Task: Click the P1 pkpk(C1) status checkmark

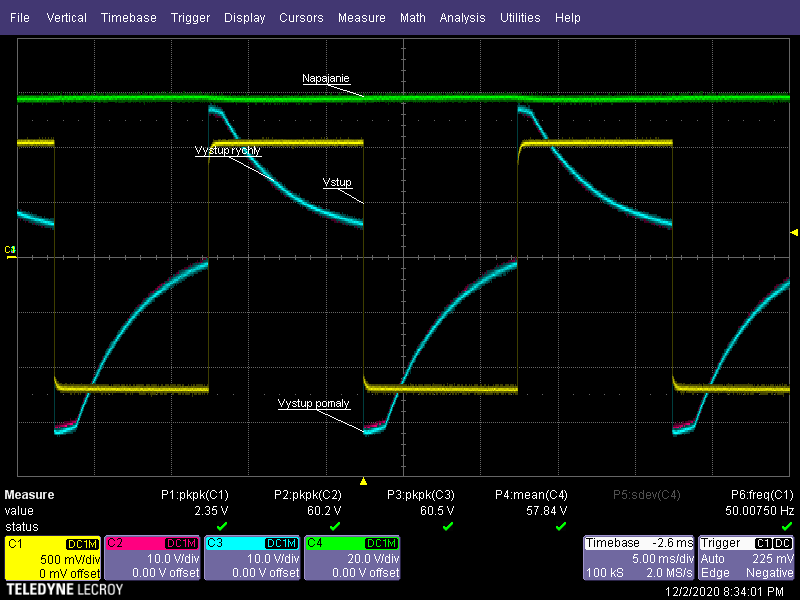Action: pyautogui.click(x=222, y=526)
